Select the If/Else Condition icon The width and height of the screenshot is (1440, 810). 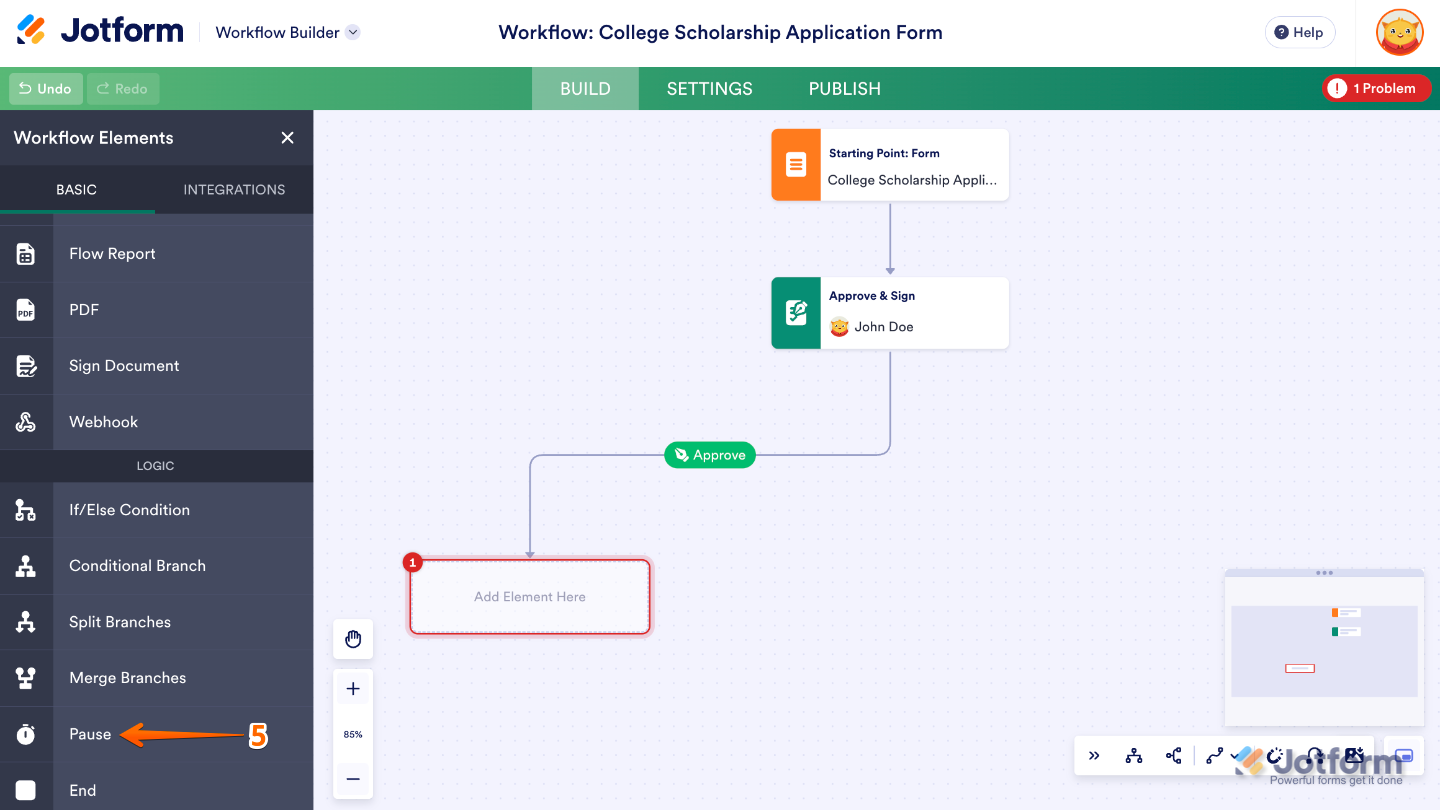[x=26, y=509]
